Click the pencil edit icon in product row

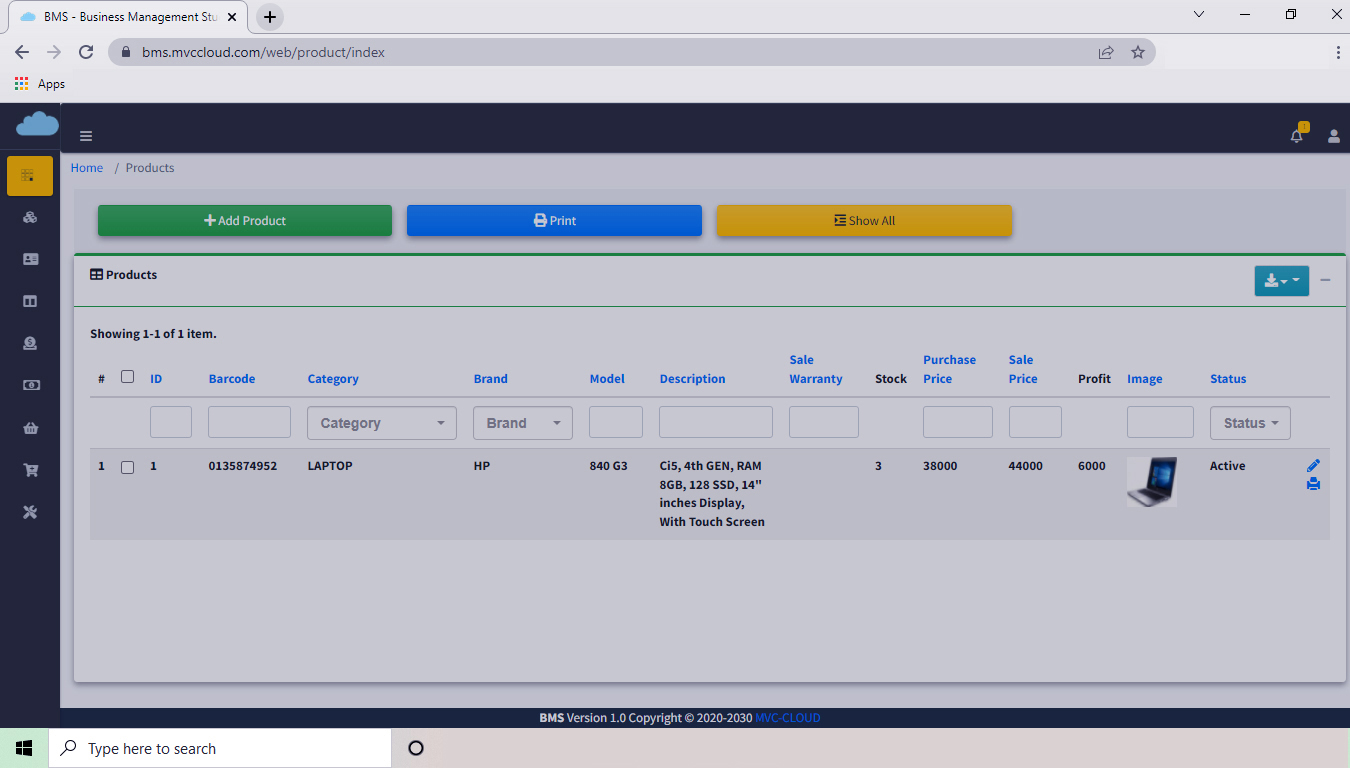[1313, 466]
